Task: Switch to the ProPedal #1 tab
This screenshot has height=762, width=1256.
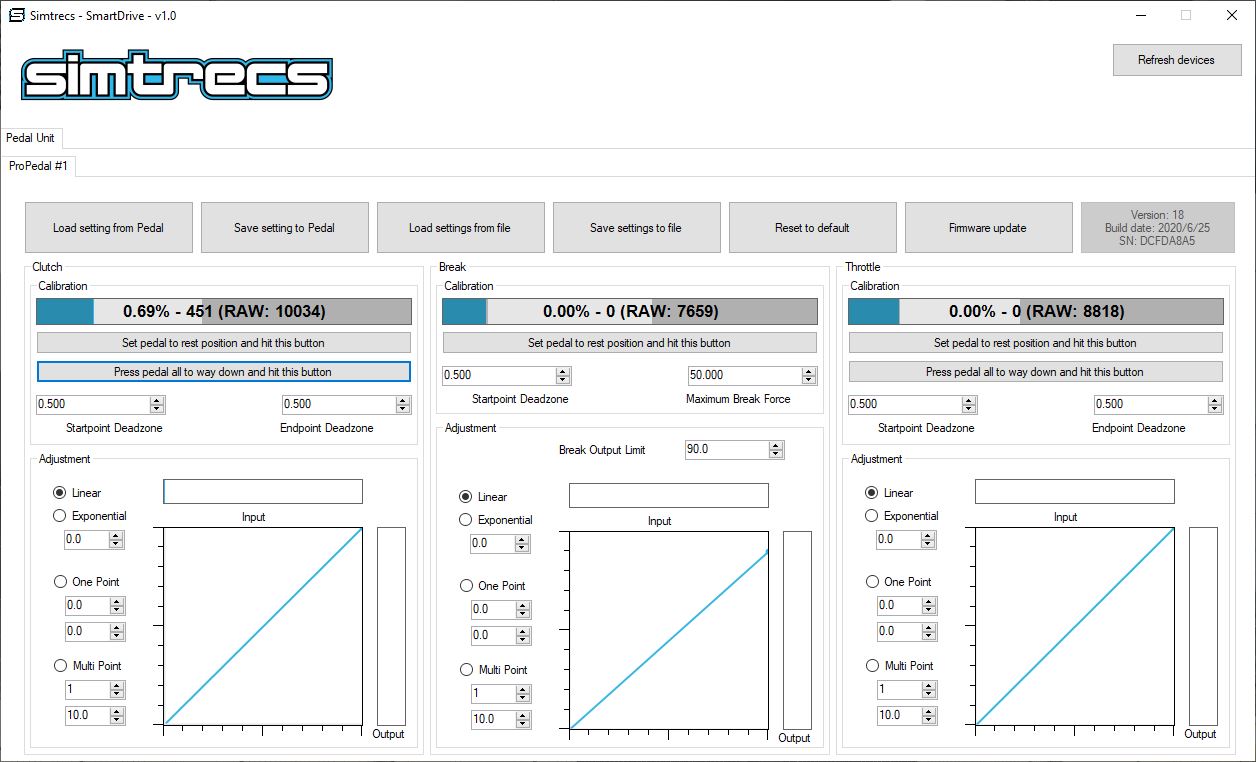Action: [39, 166]
